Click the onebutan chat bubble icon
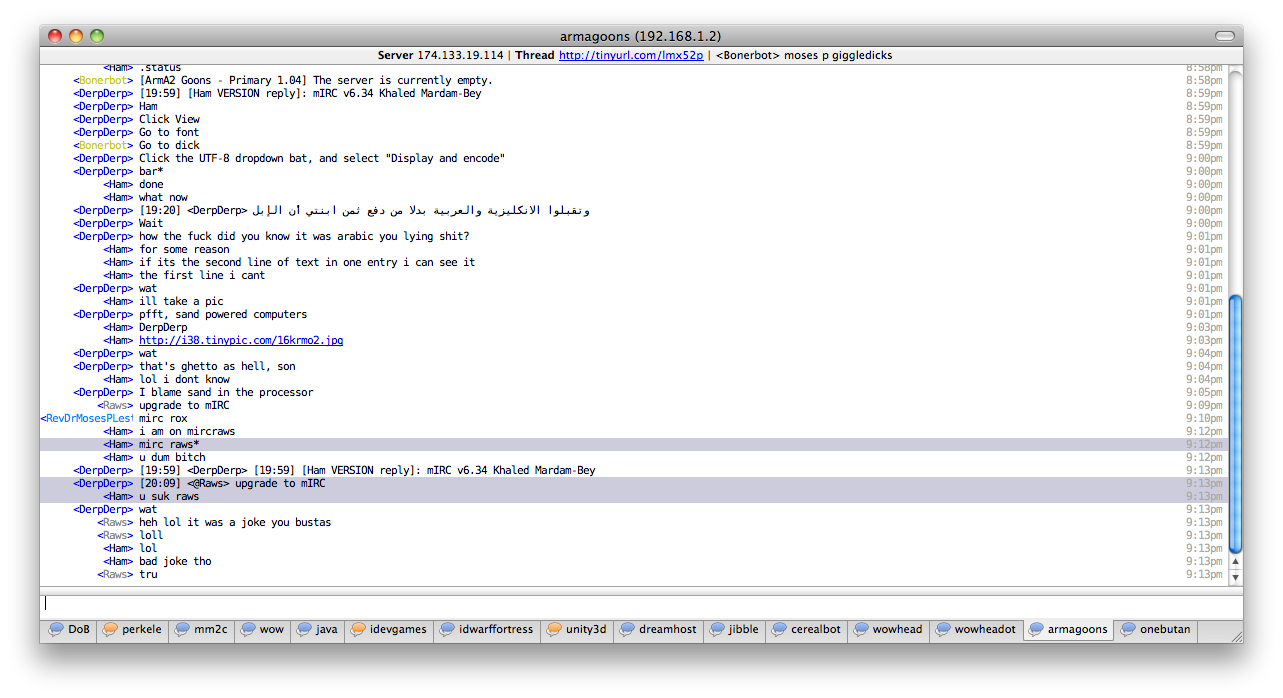1283x698 pixels. point(1128,630)
